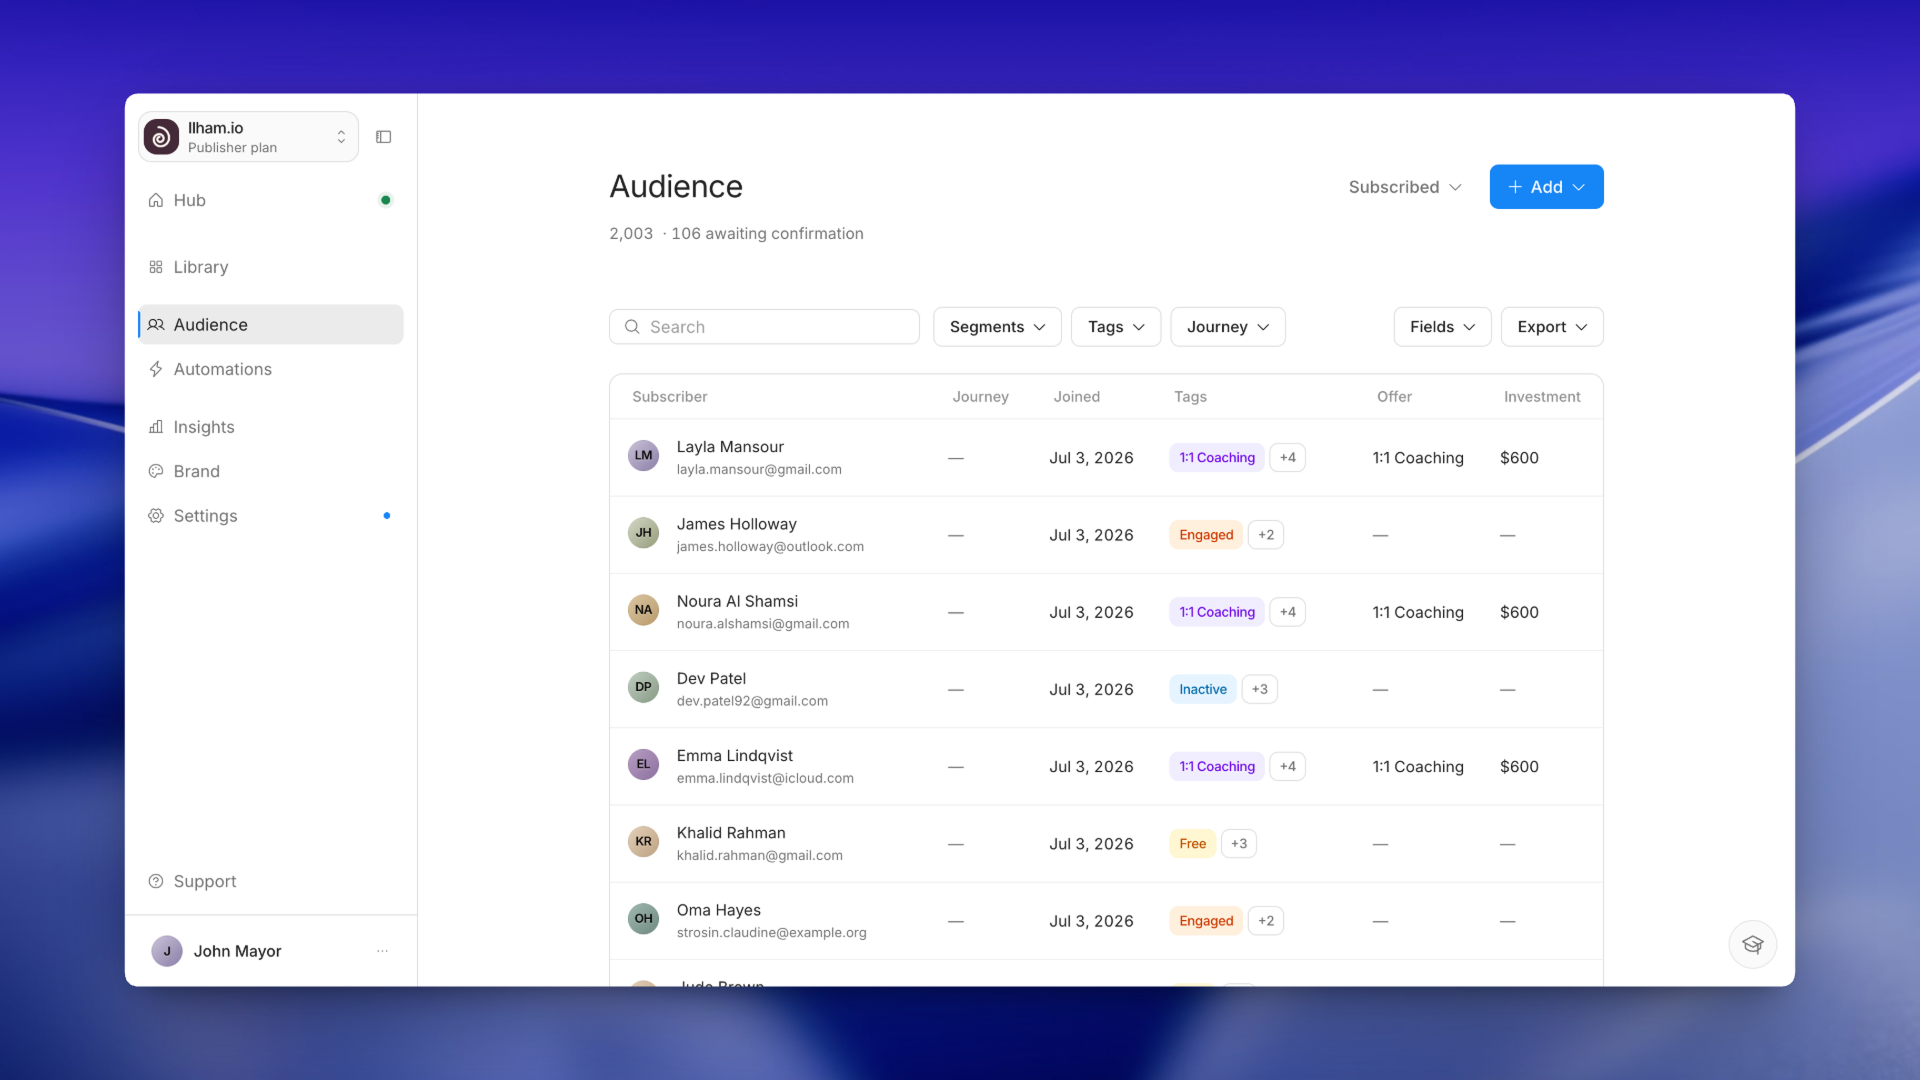Expand the Tags filter dropdown
1920x1080 pixels.
pos(1116,327)
